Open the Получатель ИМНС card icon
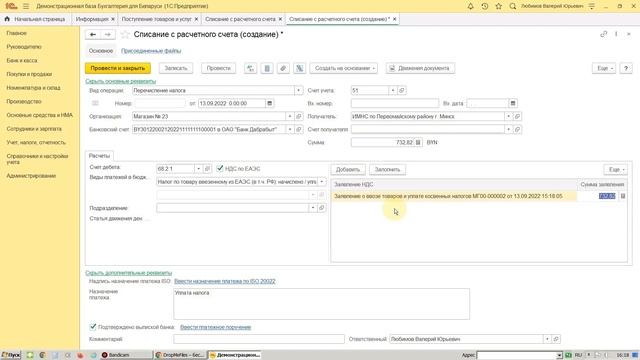This screenshot has width=640, height=360. (x=517, y=116)
